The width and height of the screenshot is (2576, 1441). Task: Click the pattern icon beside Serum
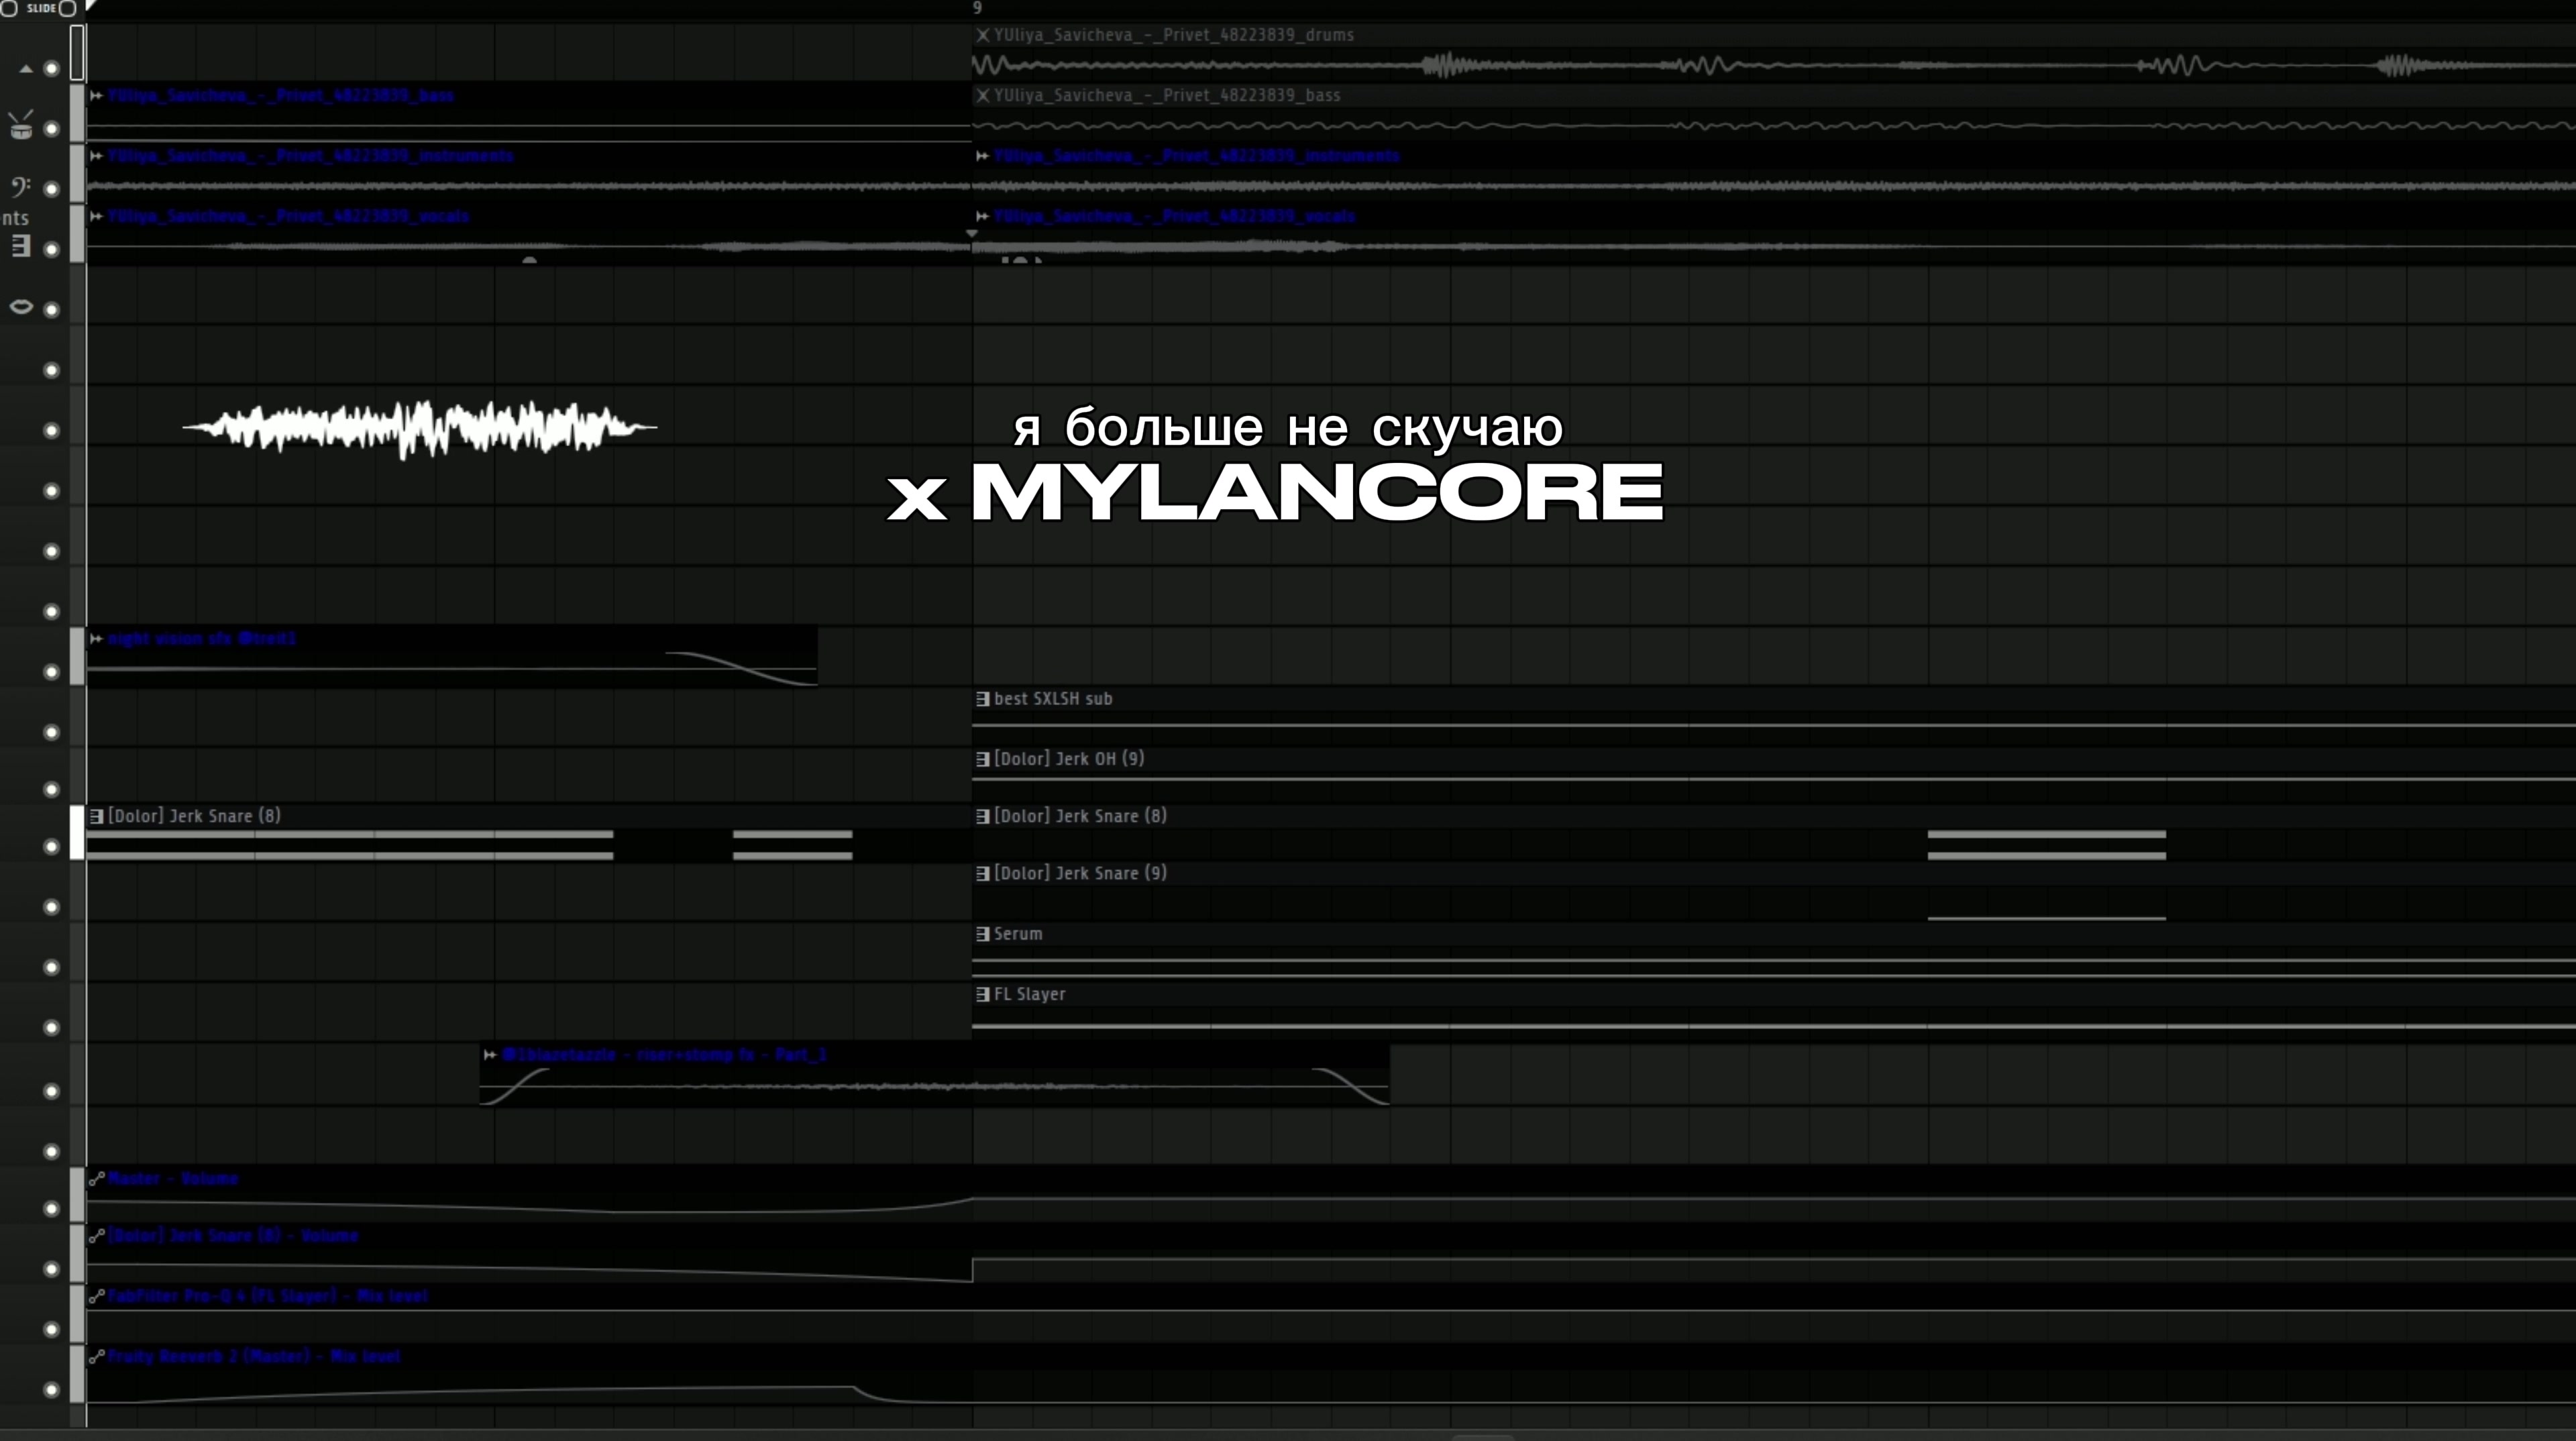982,934
